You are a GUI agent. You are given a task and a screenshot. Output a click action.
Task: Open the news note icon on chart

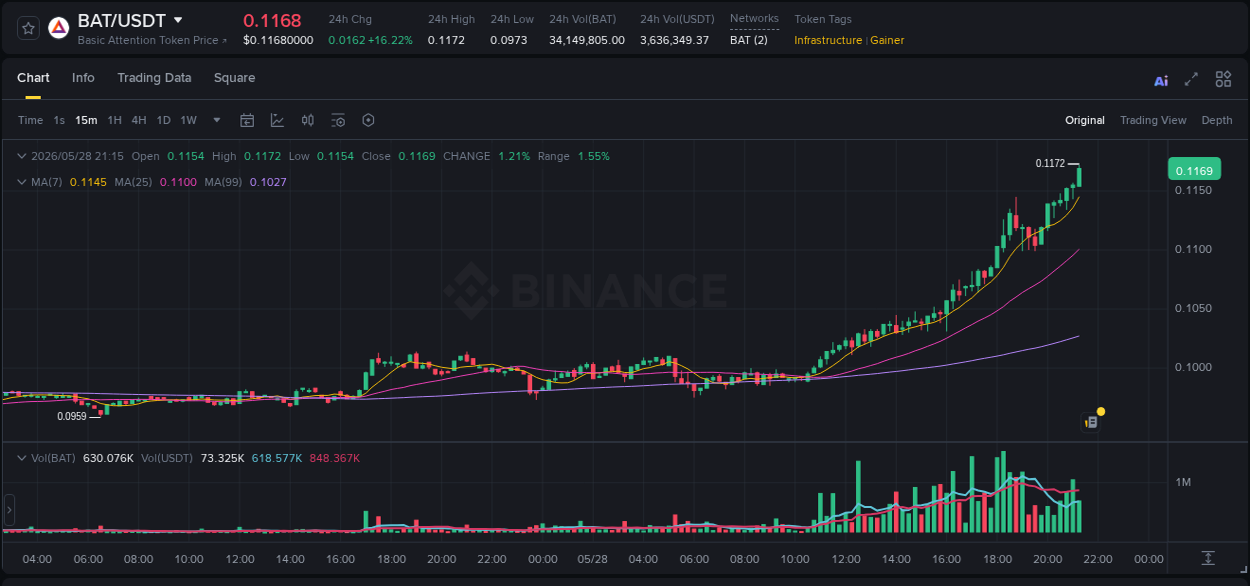(x=1091, y=422)
